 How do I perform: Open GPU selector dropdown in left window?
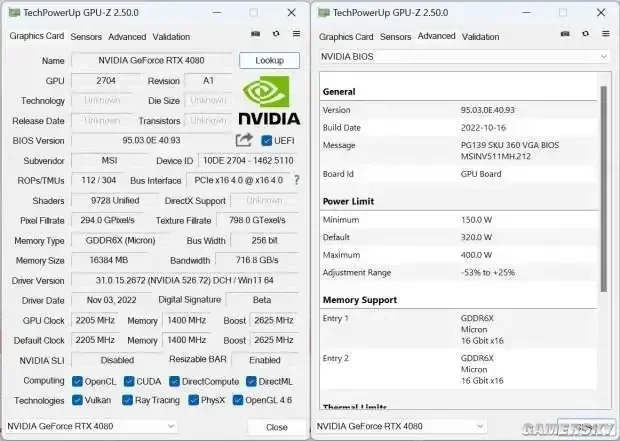point(91,426)
